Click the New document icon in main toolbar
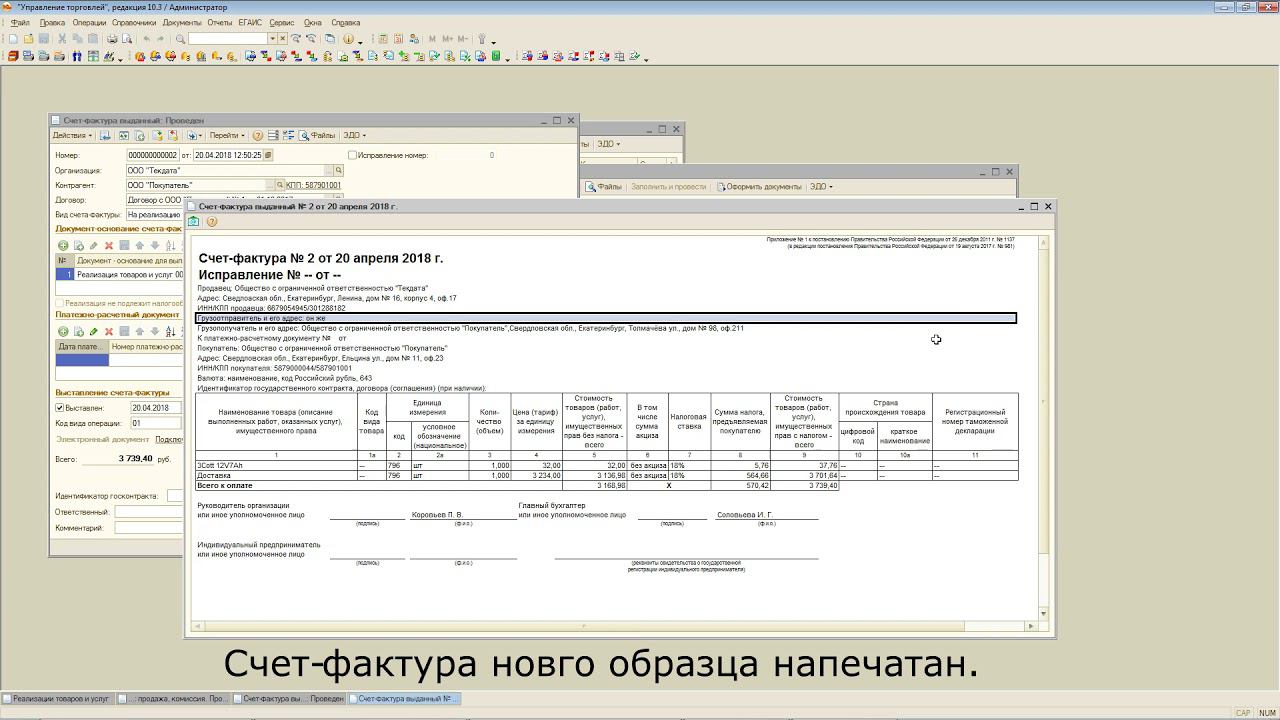The height and width of the screenshot is (720, 1280). (x=14, y=39)
